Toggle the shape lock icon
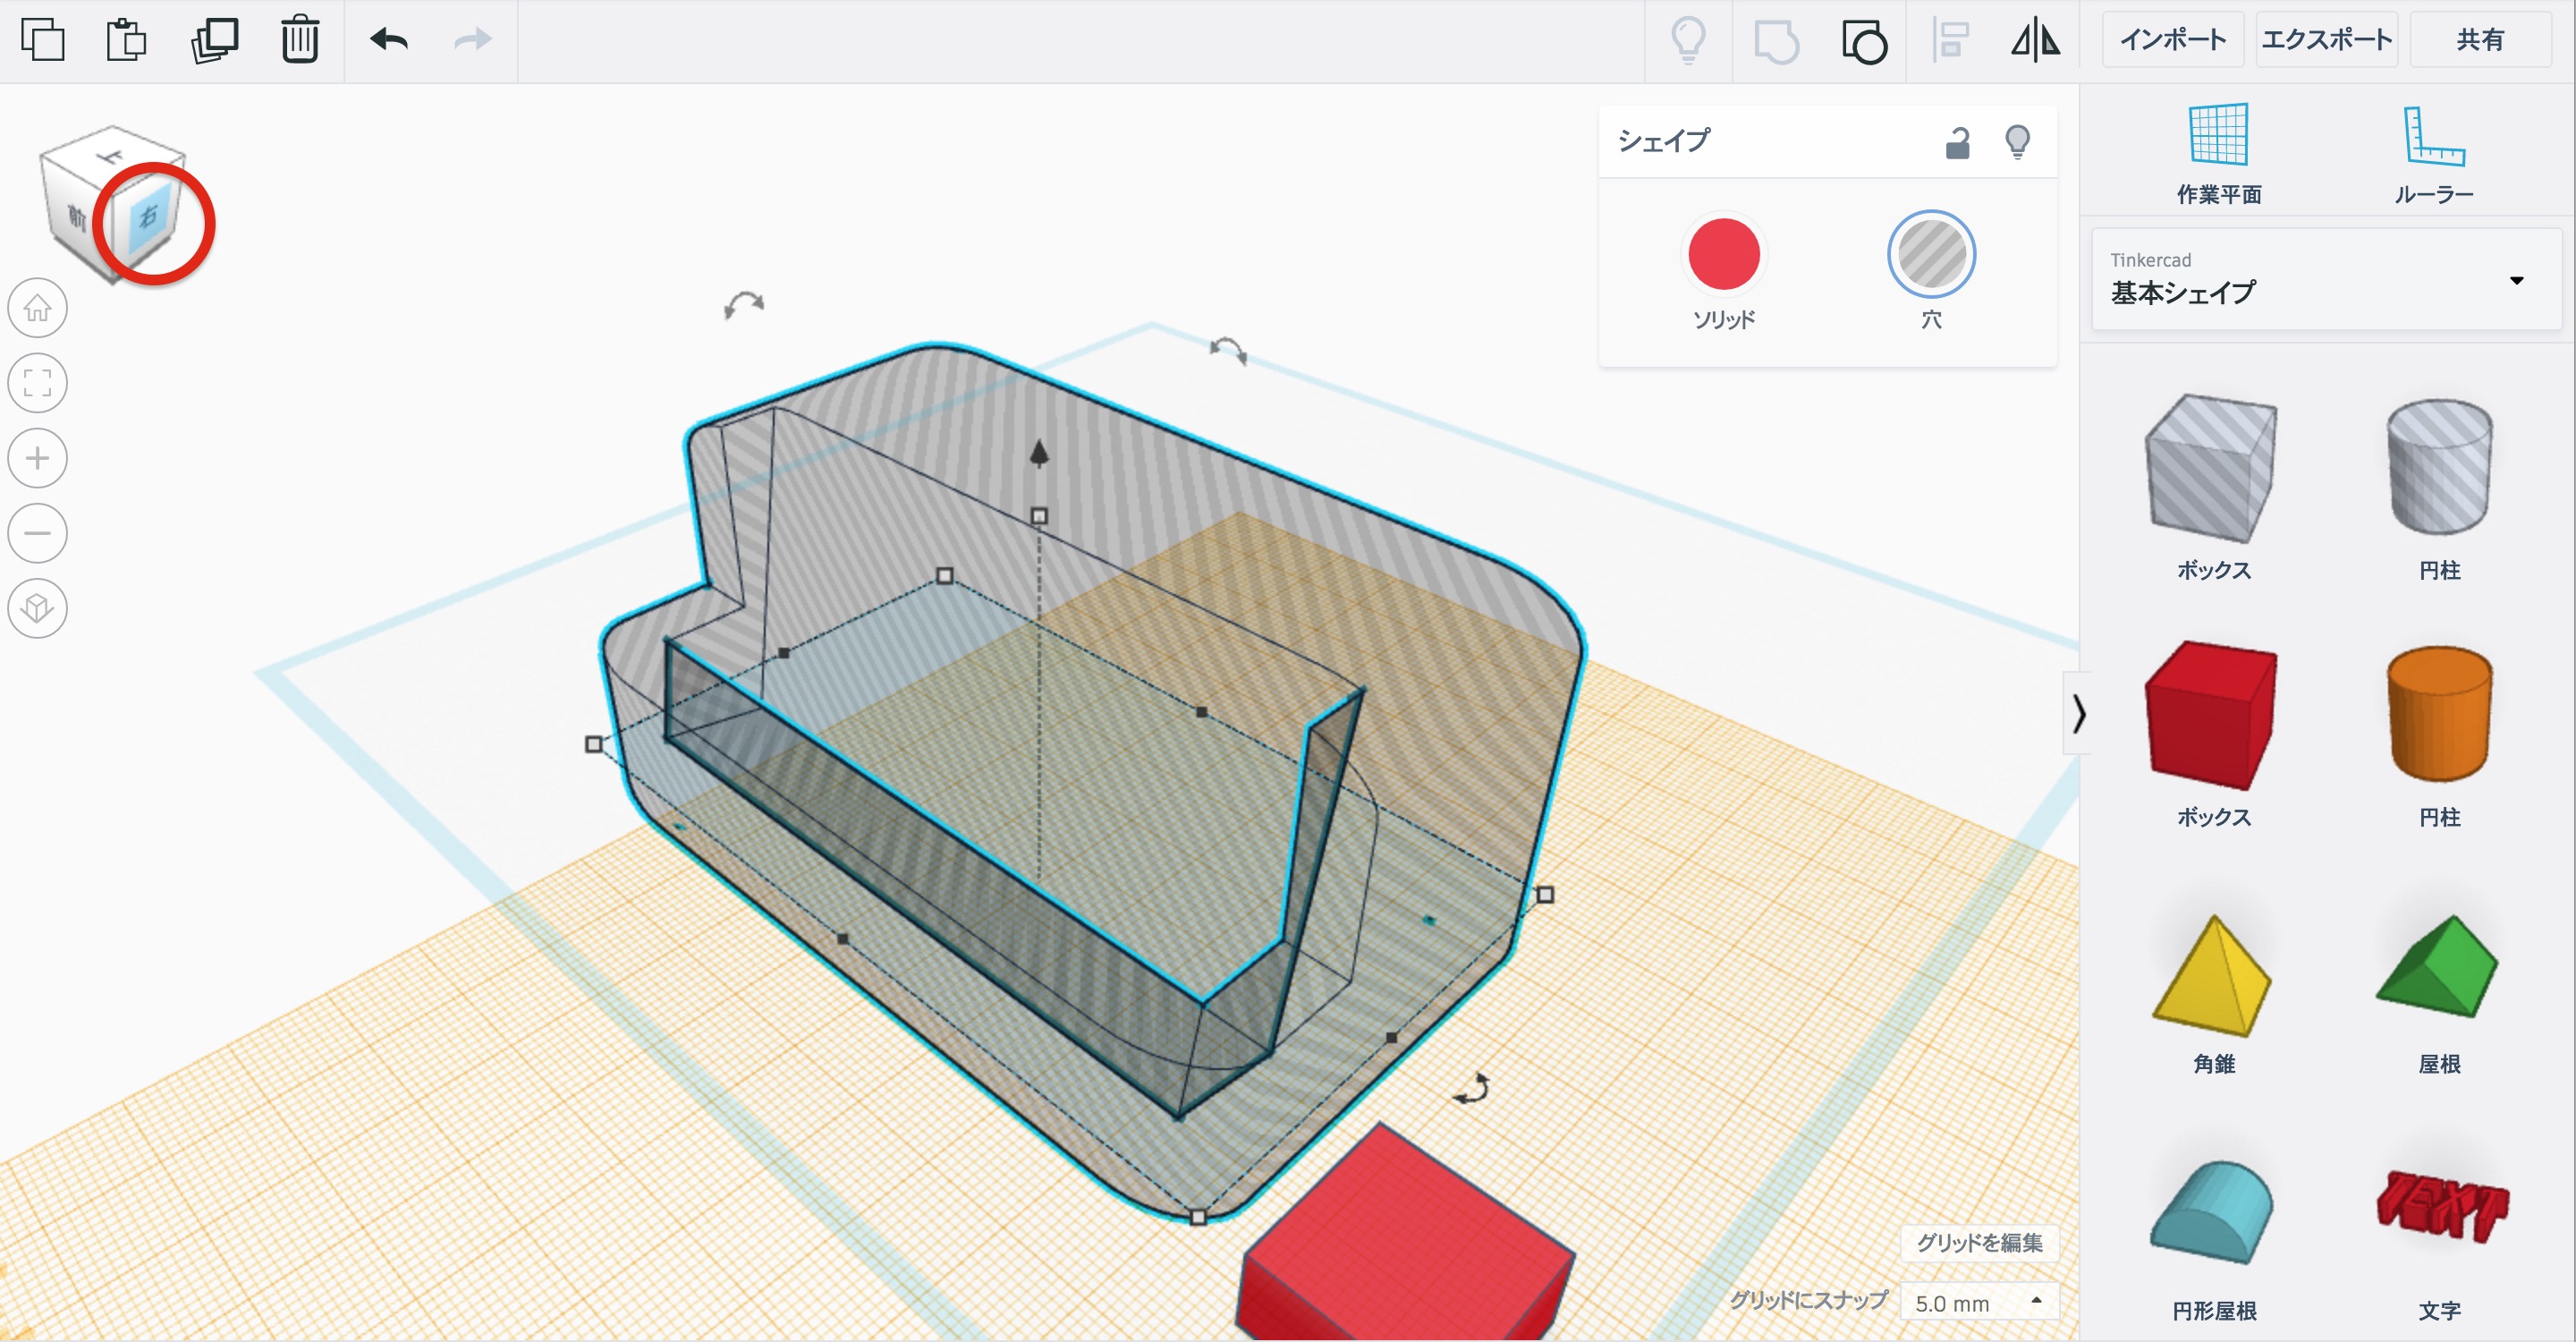The height and width of the screenshot is (1342, 2576). click(1957, 143)
